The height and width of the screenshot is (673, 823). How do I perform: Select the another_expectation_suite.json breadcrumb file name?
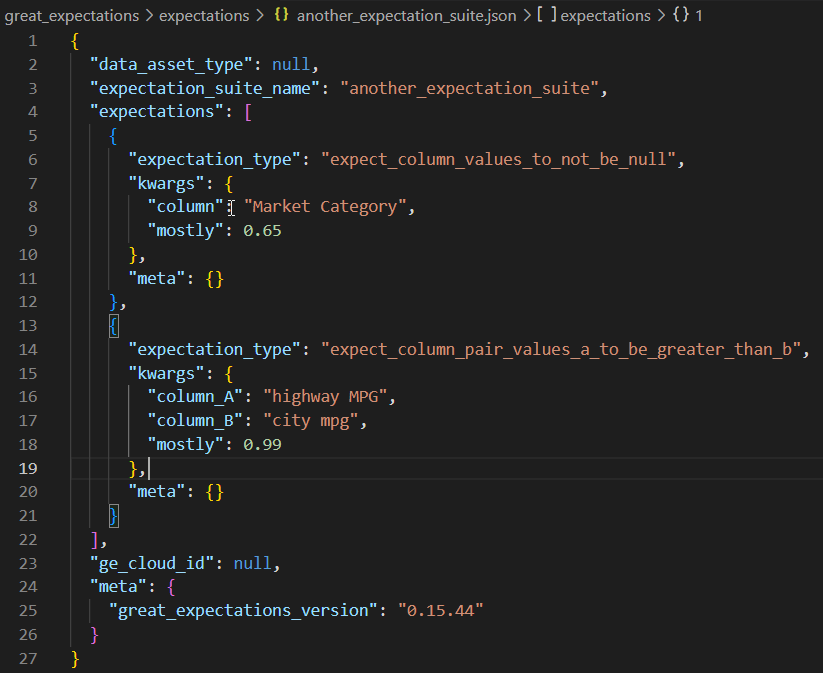[x=408, y=17]
